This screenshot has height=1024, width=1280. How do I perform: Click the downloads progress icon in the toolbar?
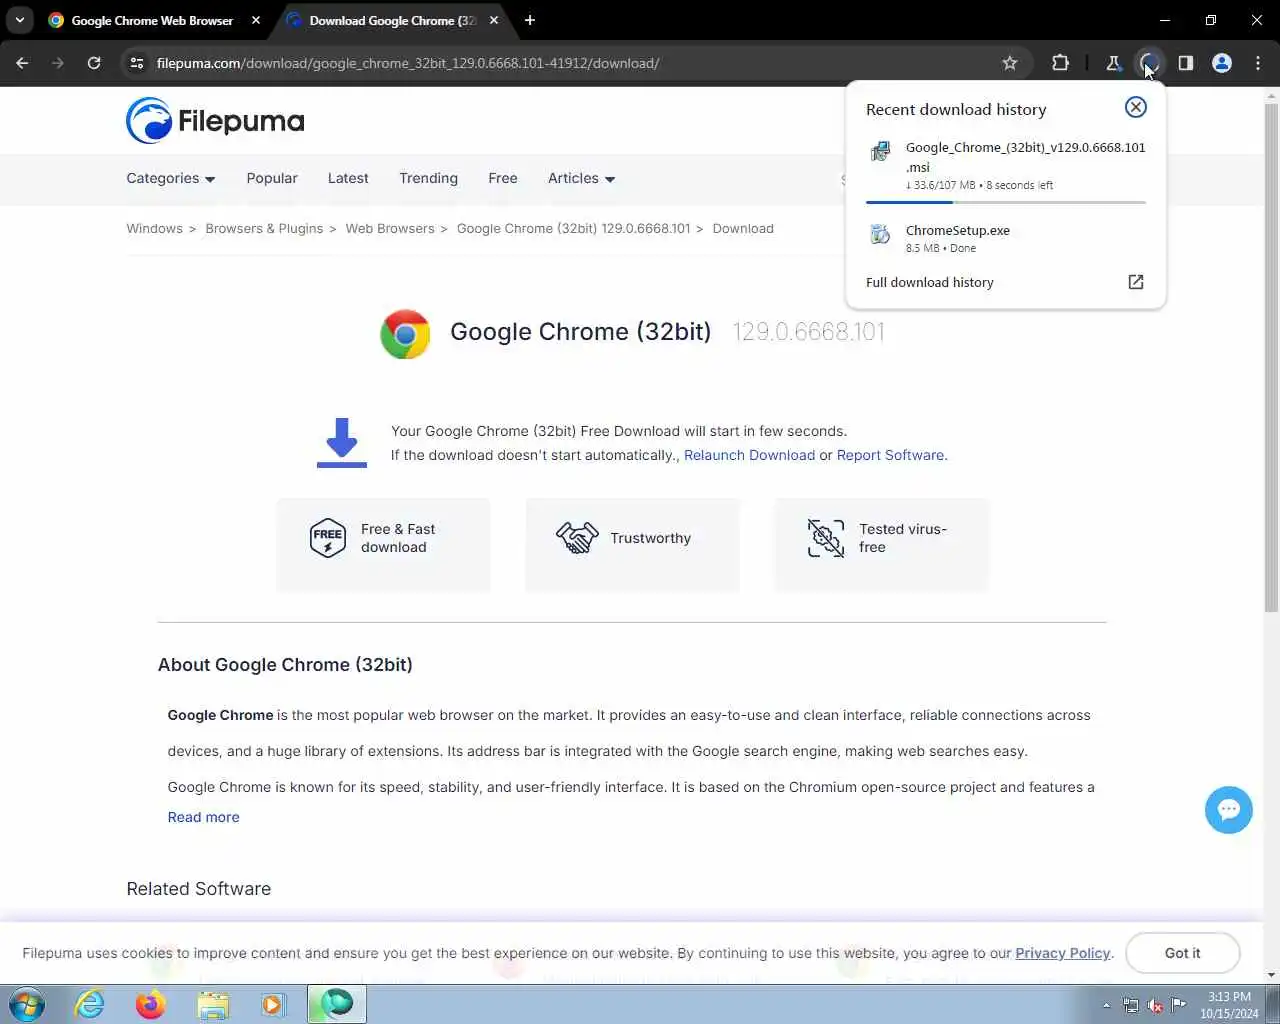(x=1149, y=63)
